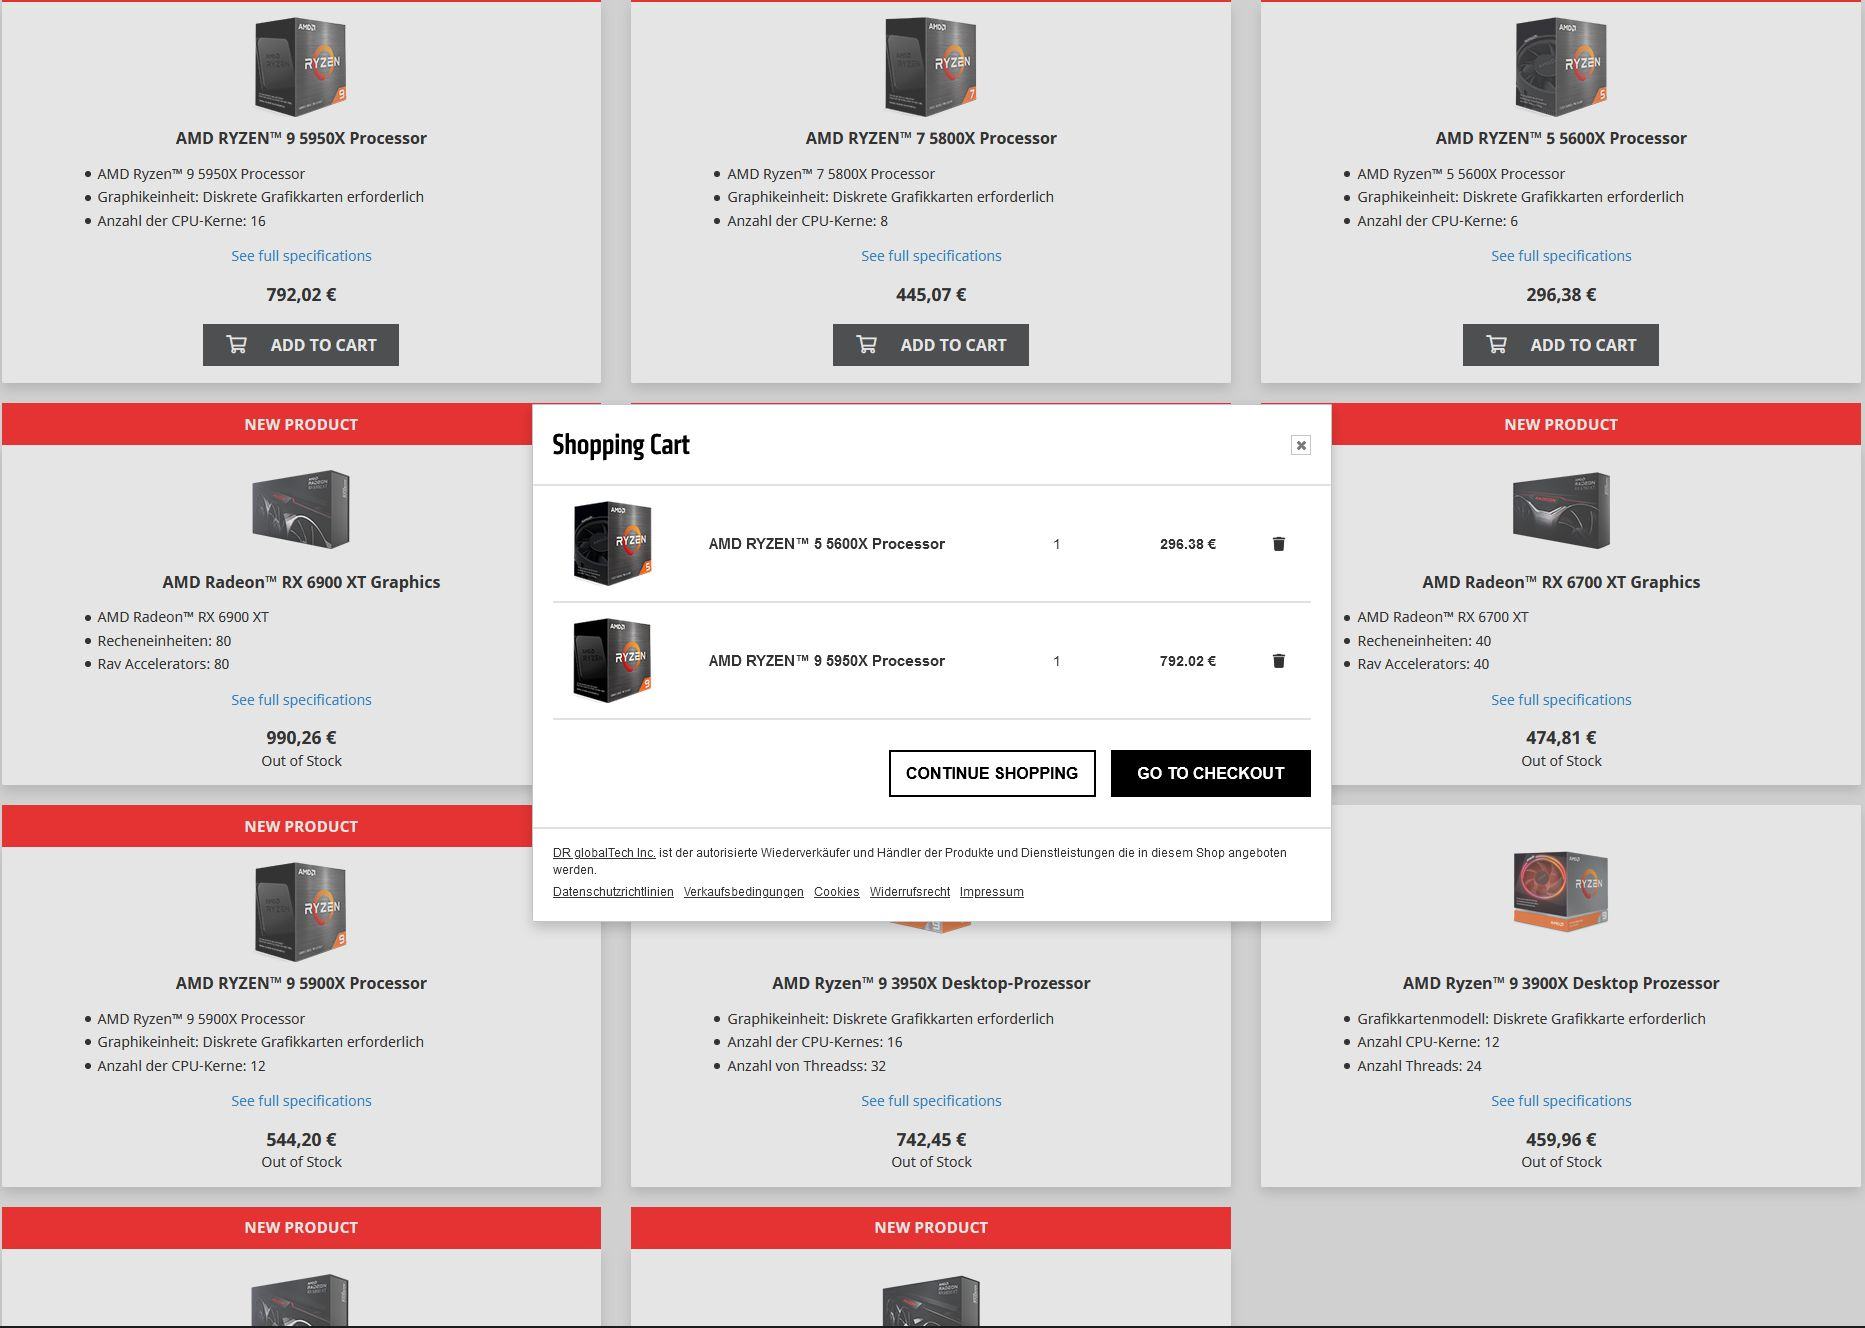Click the Ryzen 9 3900X product box image

pos(1561,891)
